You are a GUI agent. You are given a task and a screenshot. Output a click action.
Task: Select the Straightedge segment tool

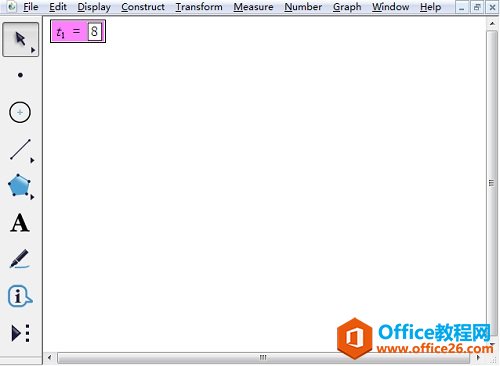[20, 149]
